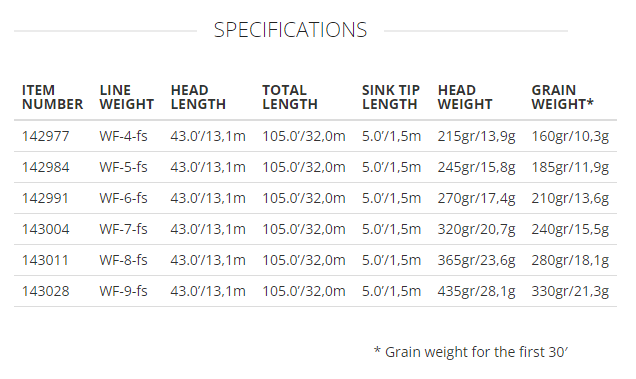Select the ITEM NUMBER column header
Viewport: 636px width, 379px height.
[52, 97]
